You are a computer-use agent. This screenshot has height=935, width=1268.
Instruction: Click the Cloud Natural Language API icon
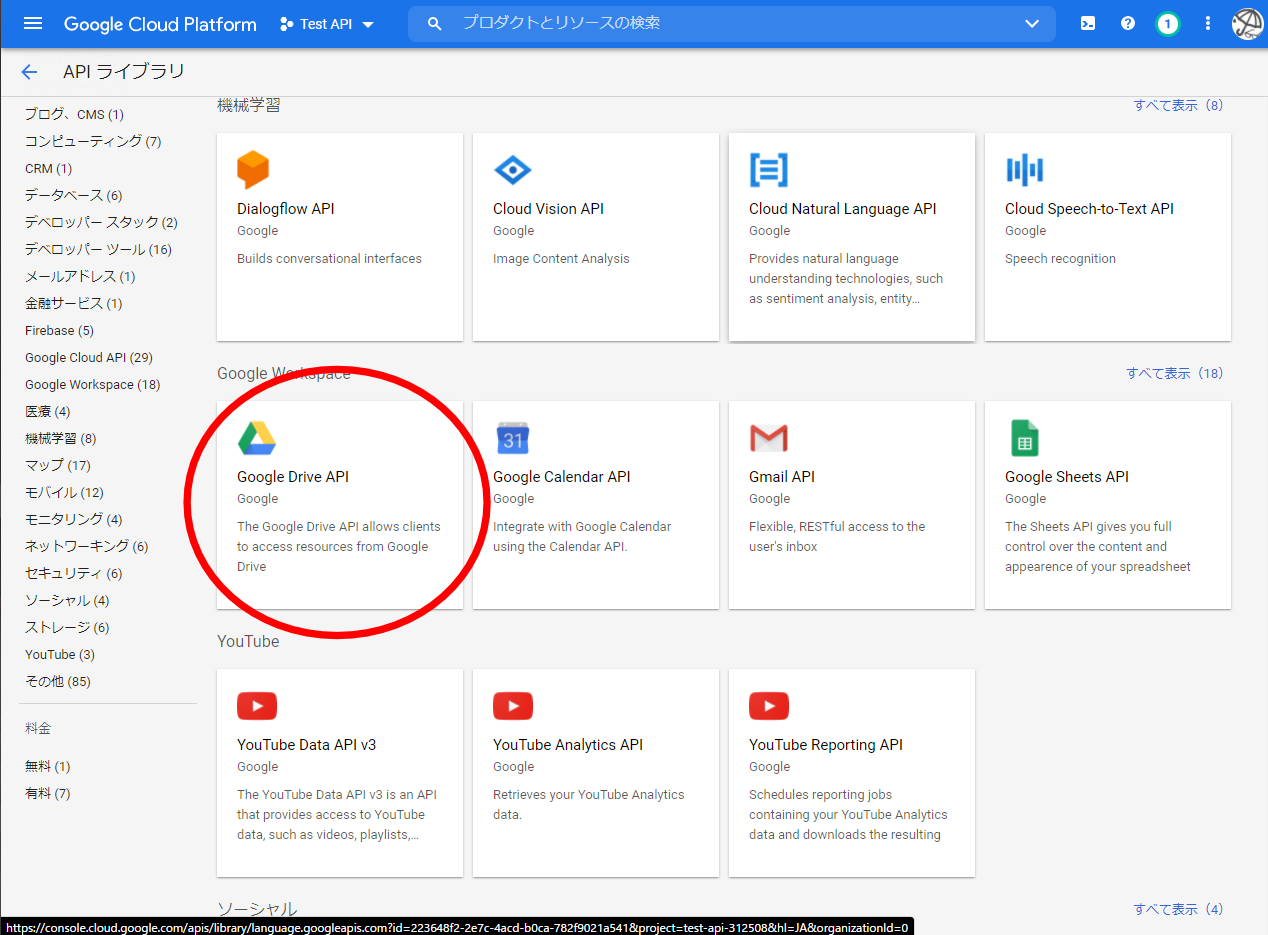coord(768,170)
